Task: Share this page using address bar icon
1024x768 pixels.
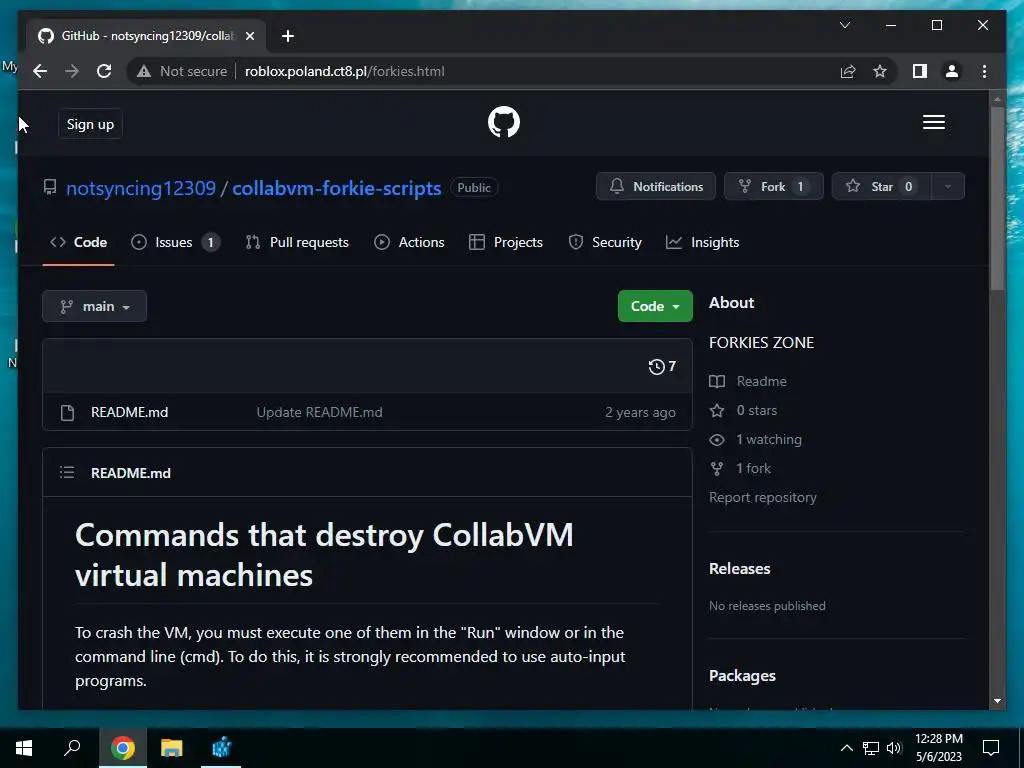Action: (848, 71)
